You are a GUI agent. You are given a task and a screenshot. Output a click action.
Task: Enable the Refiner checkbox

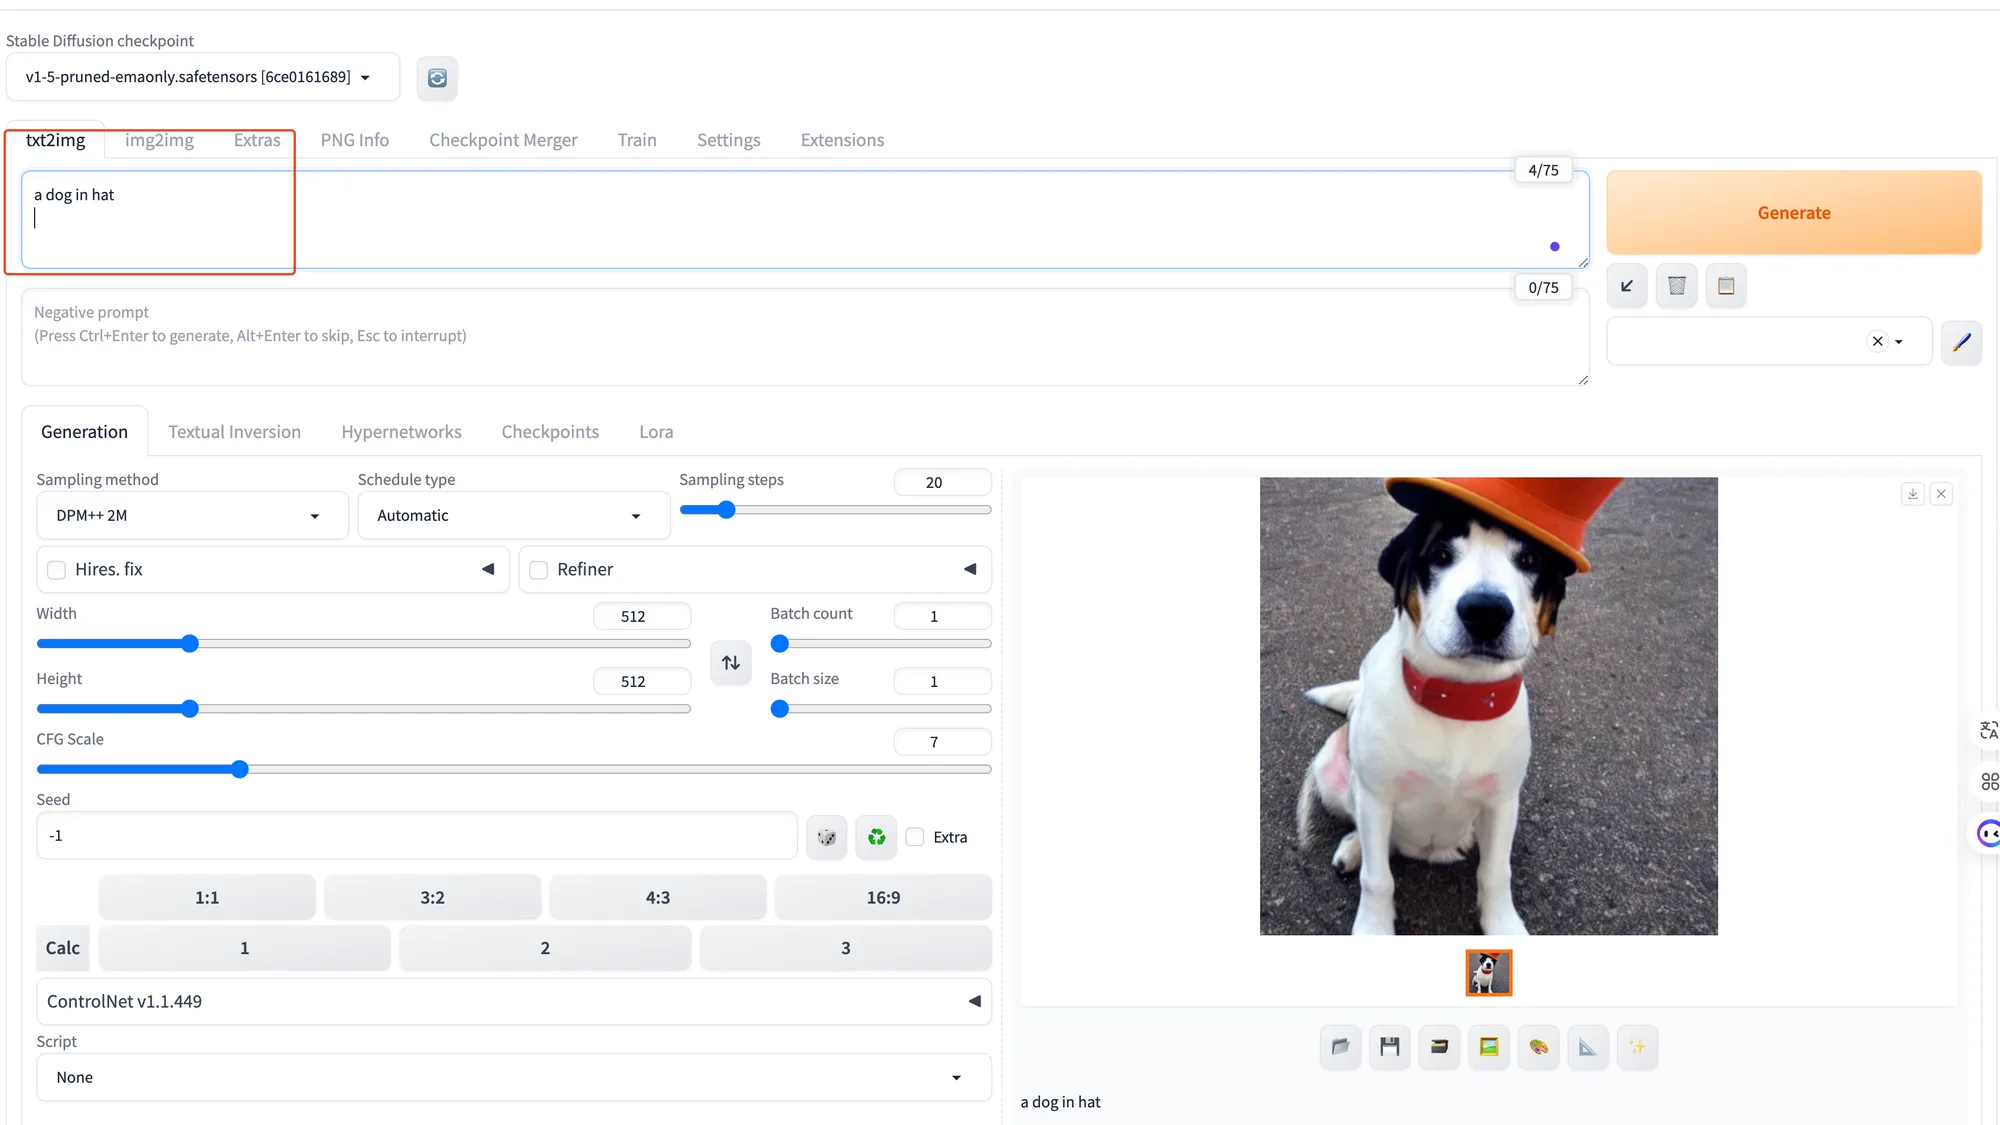pyautogui.click(x=539, y=570)
